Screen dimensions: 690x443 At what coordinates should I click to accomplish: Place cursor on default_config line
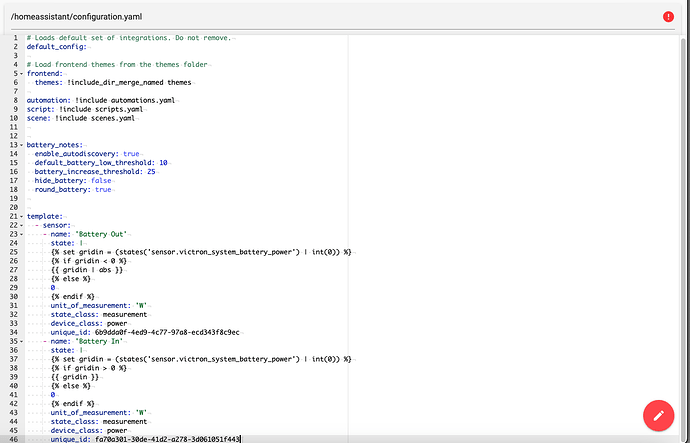point(57,47)
